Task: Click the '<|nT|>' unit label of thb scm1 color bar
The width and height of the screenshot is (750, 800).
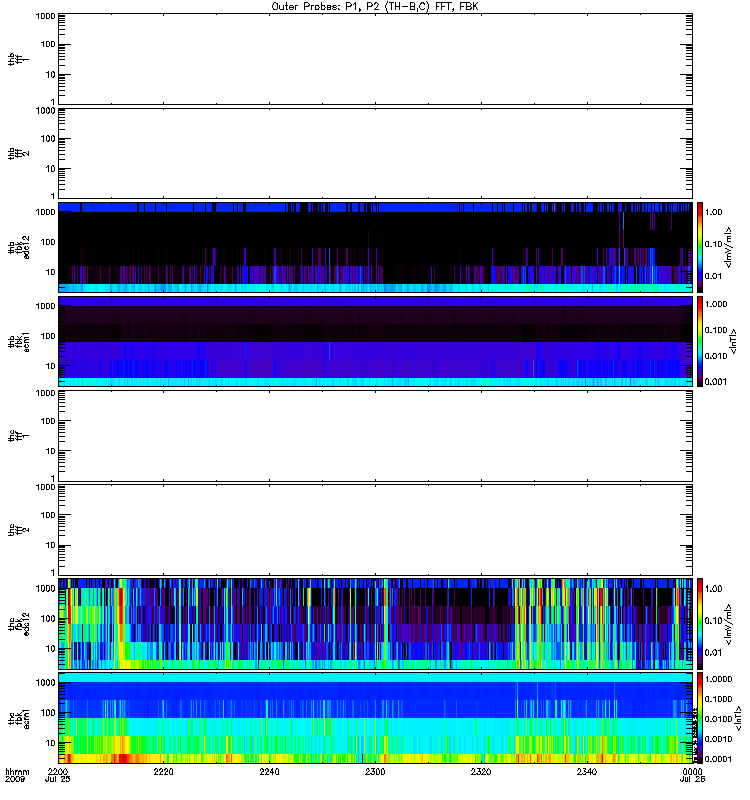Action: pos(733,342)
